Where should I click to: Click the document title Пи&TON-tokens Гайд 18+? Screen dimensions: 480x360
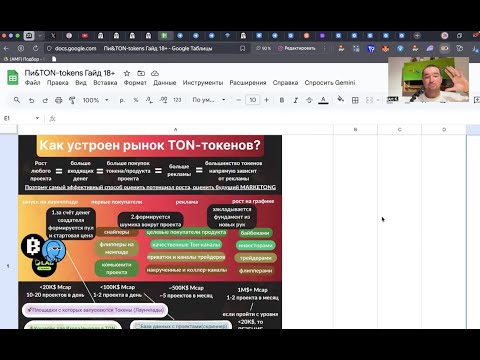[x=70, y=73]
